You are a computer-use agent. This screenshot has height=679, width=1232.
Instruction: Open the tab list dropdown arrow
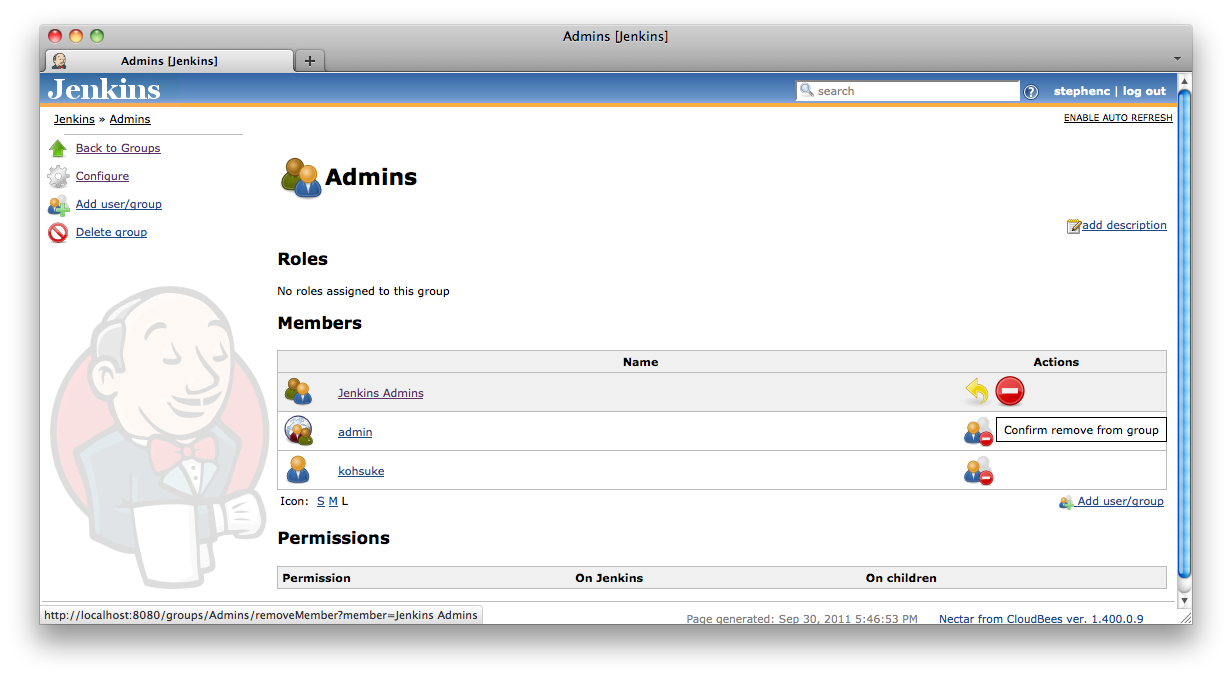[1177, 59]
